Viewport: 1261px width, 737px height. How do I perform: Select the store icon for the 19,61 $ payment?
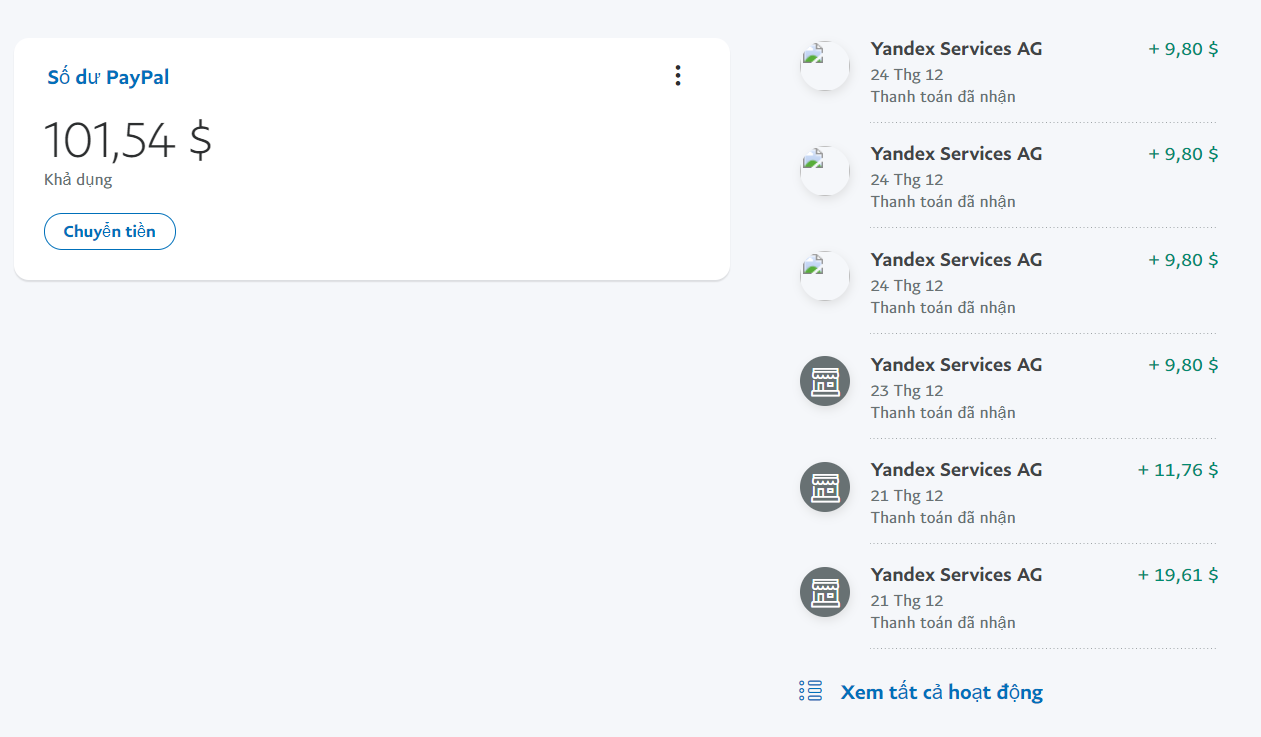pyautogui.click(x=825, y=592)
